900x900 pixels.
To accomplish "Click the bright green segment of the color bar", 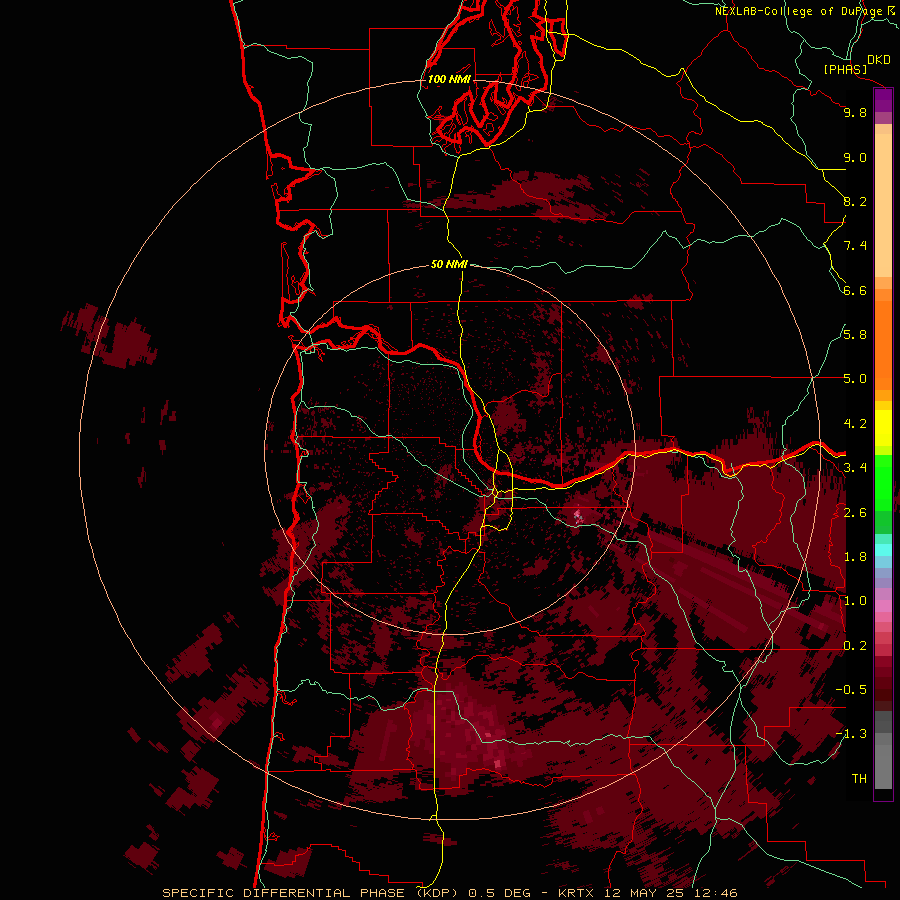I will coord(883,483).
